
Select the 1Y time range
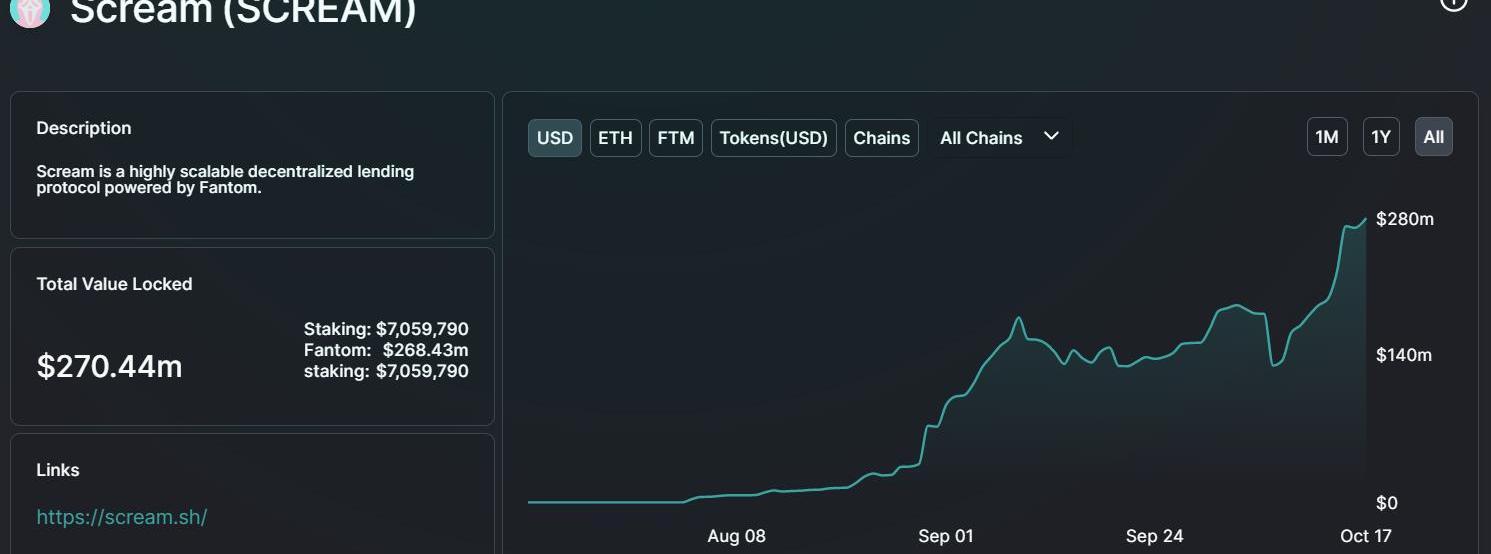1381,137
